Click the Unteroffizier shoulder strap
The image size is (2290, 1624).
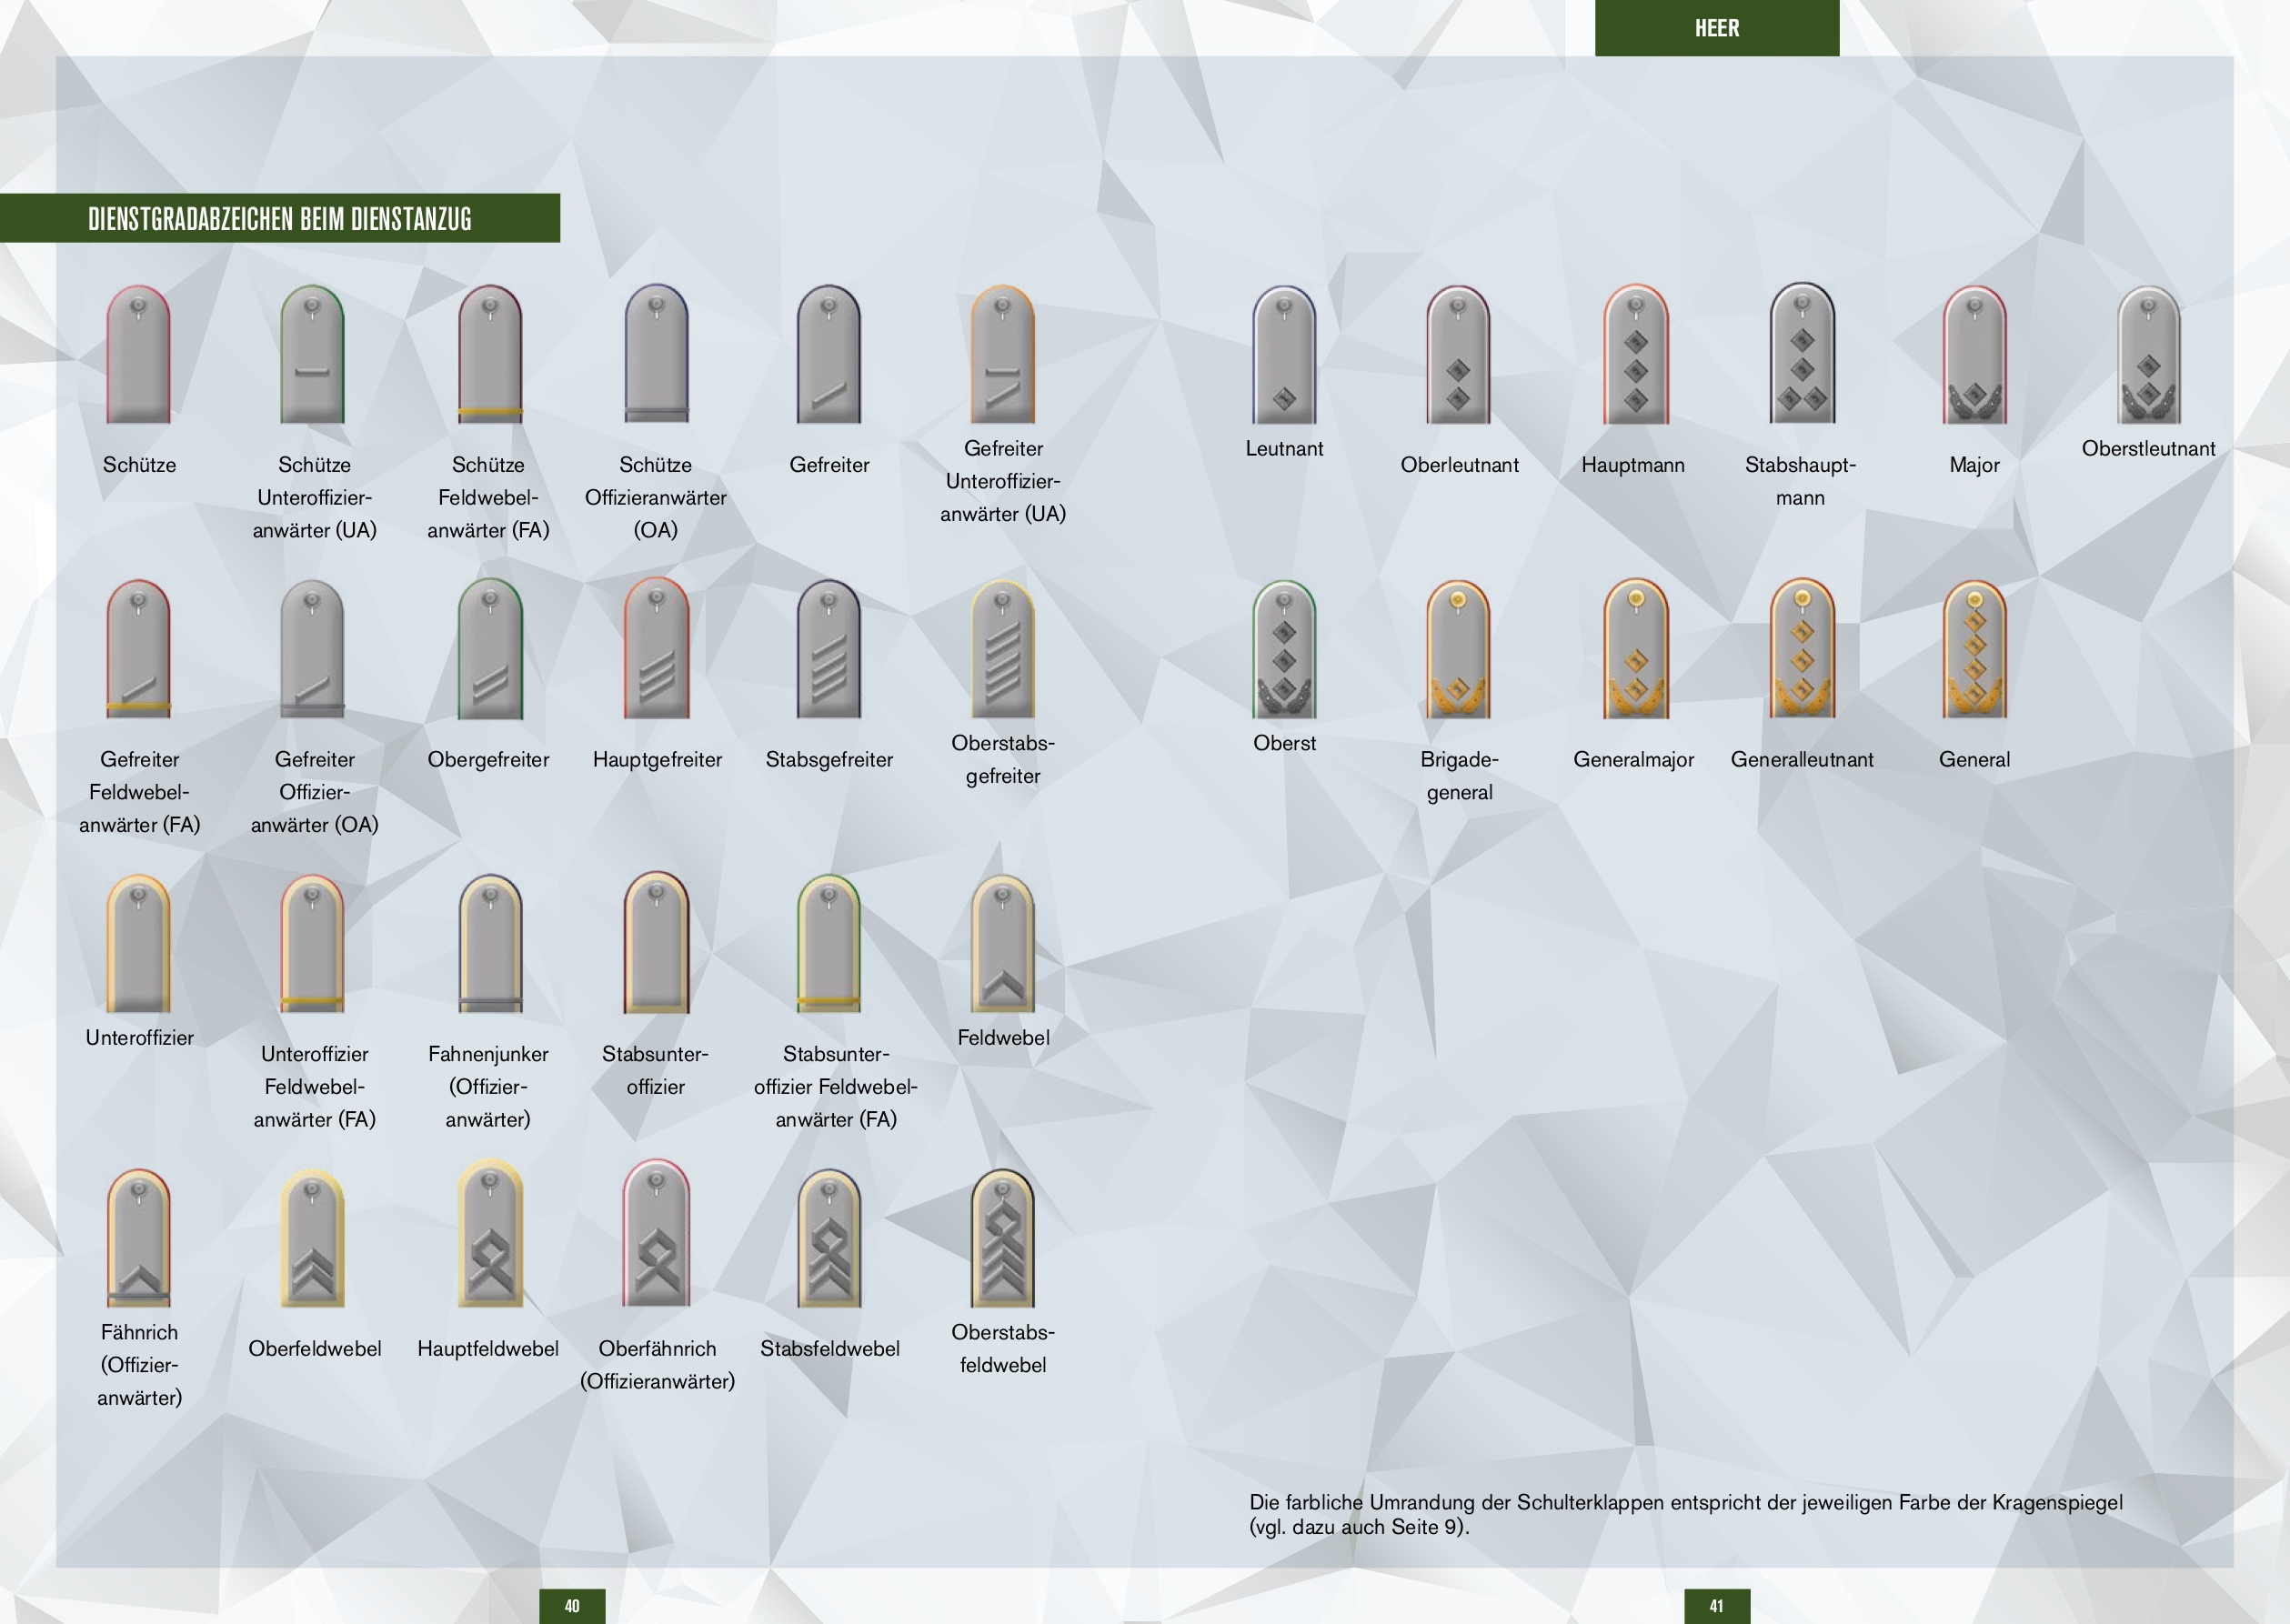click(138, 944)
